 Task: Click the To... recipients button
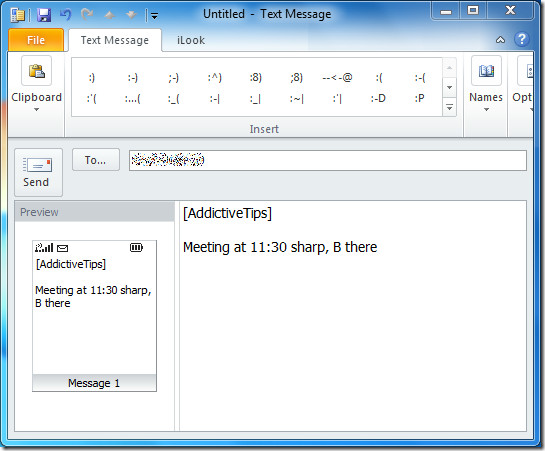click(96, 160)
